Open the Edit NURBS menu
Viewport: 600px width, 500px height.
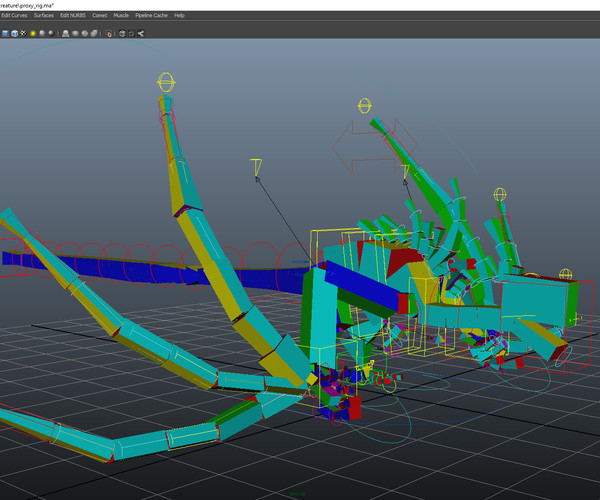click(x=73, y=16)
